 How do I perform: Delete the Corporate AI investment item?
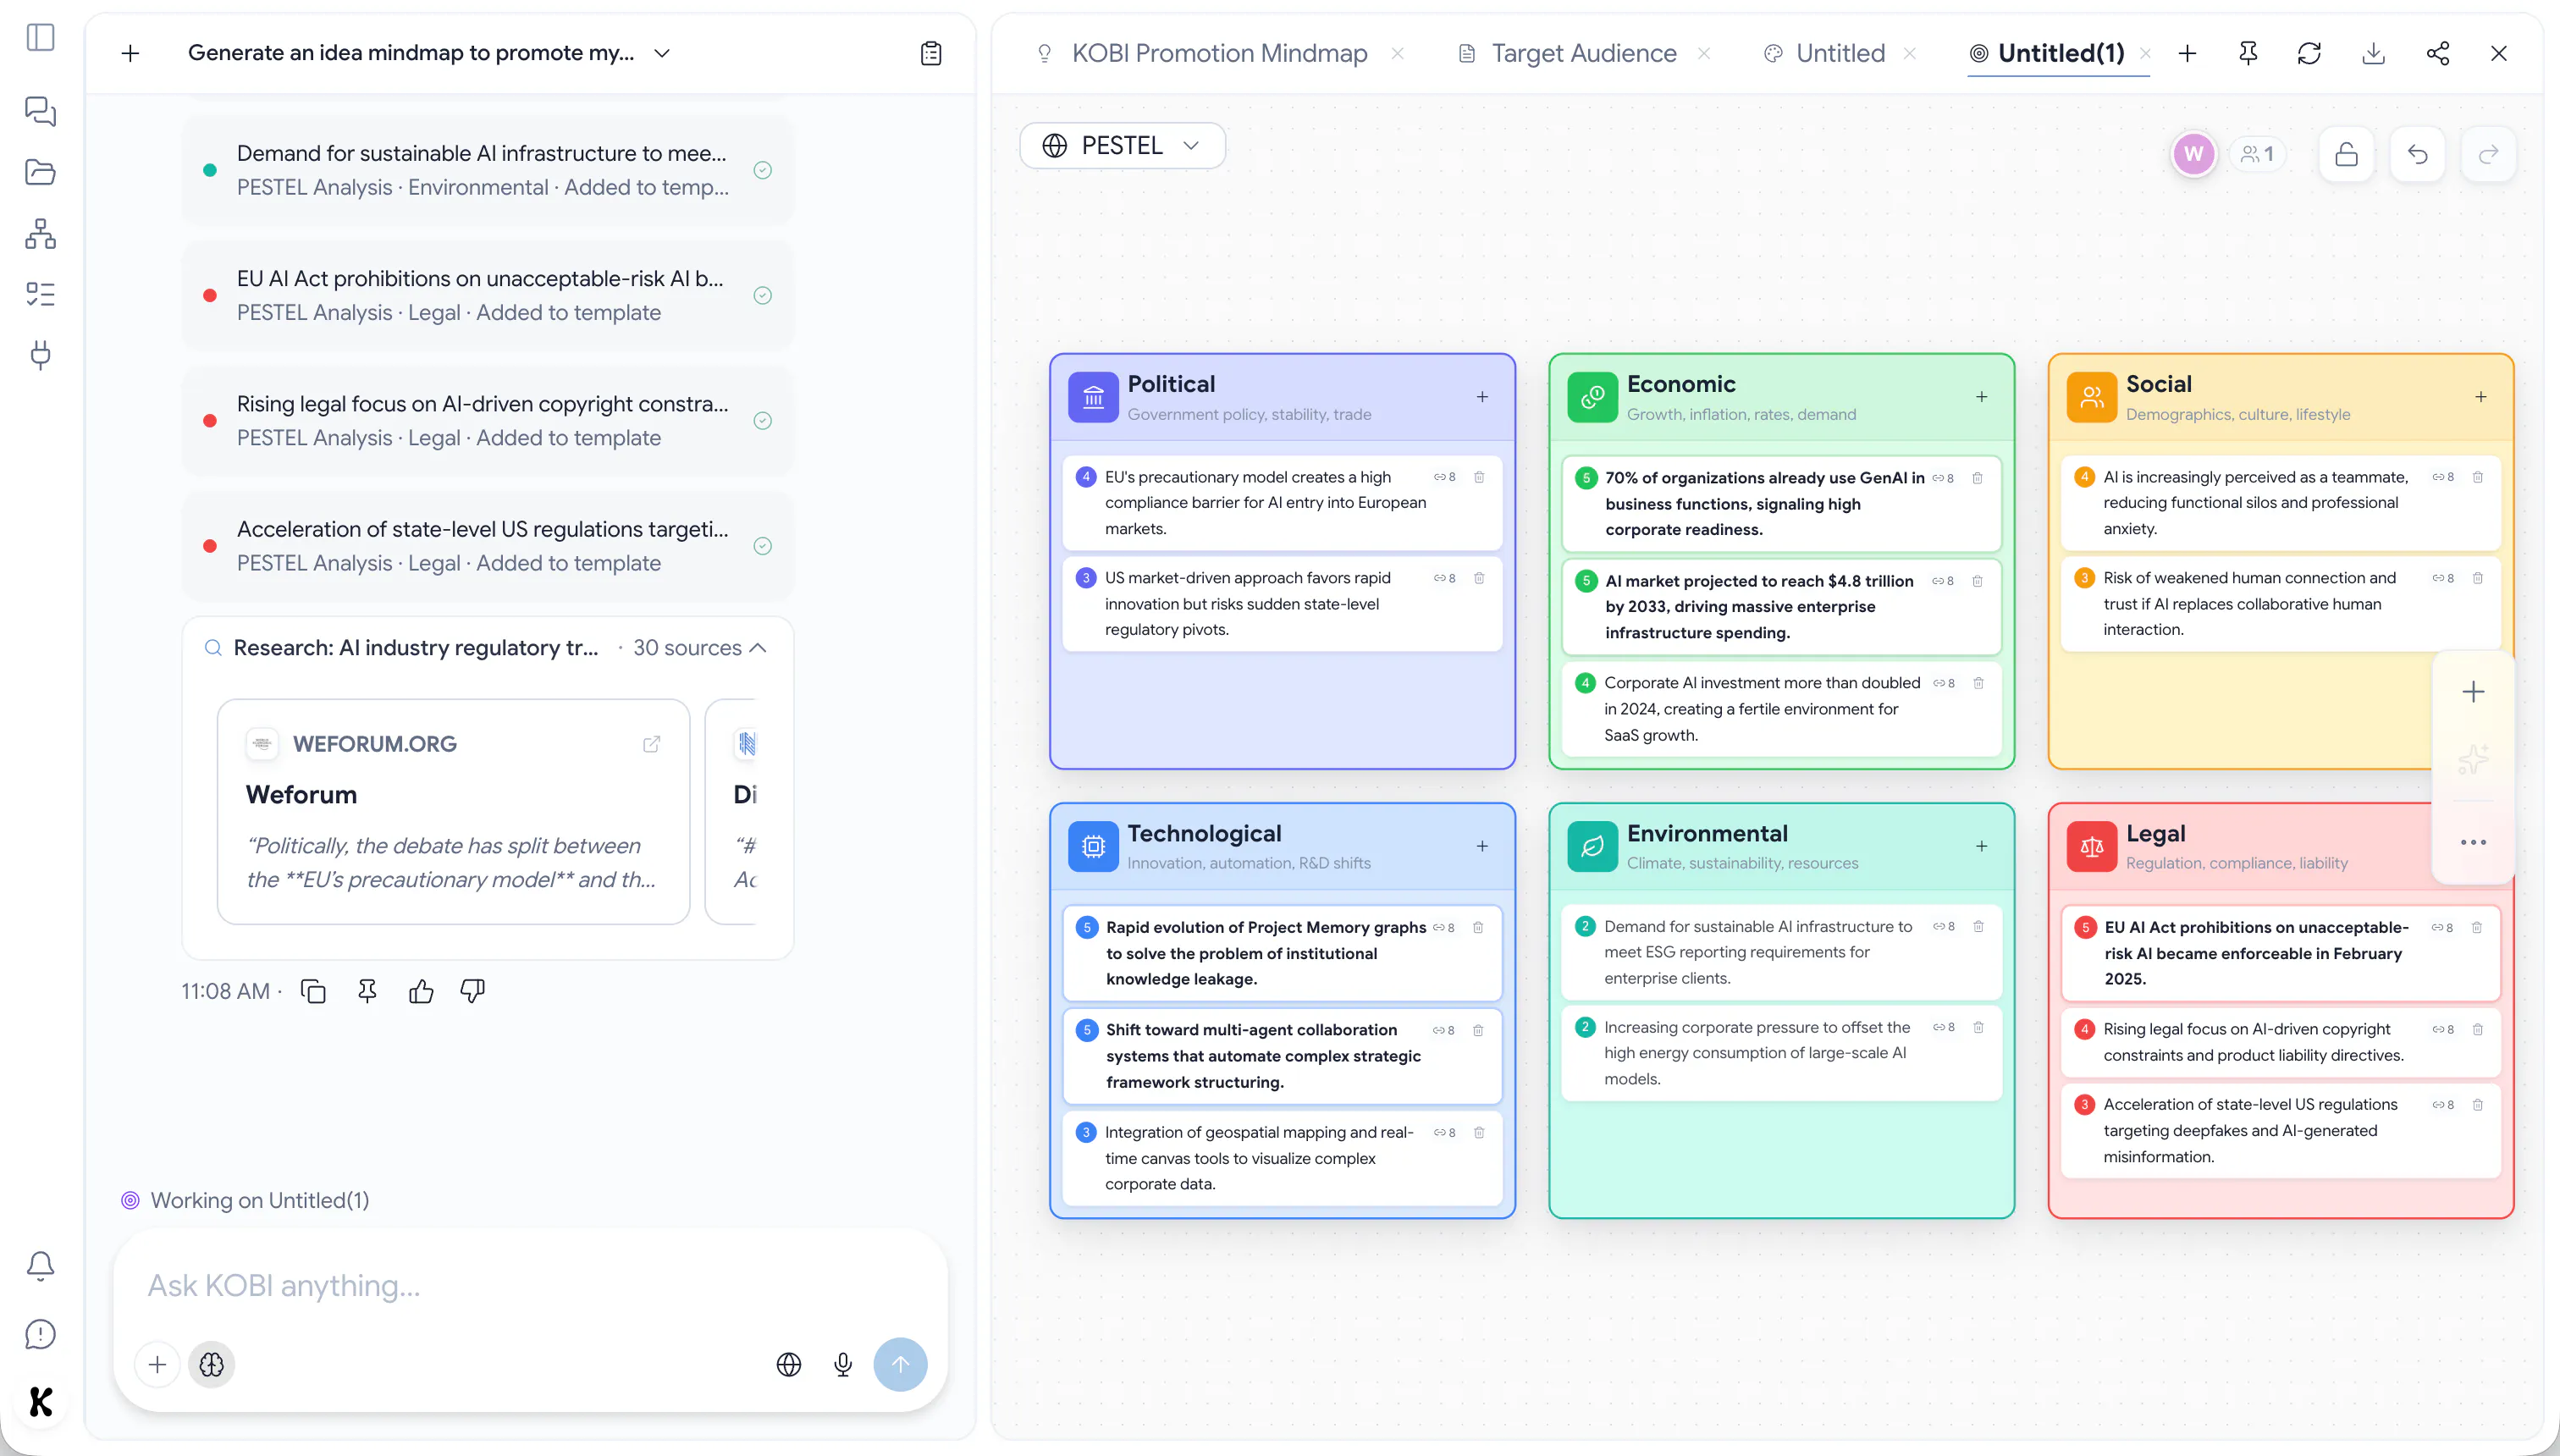click(1978, 683)
